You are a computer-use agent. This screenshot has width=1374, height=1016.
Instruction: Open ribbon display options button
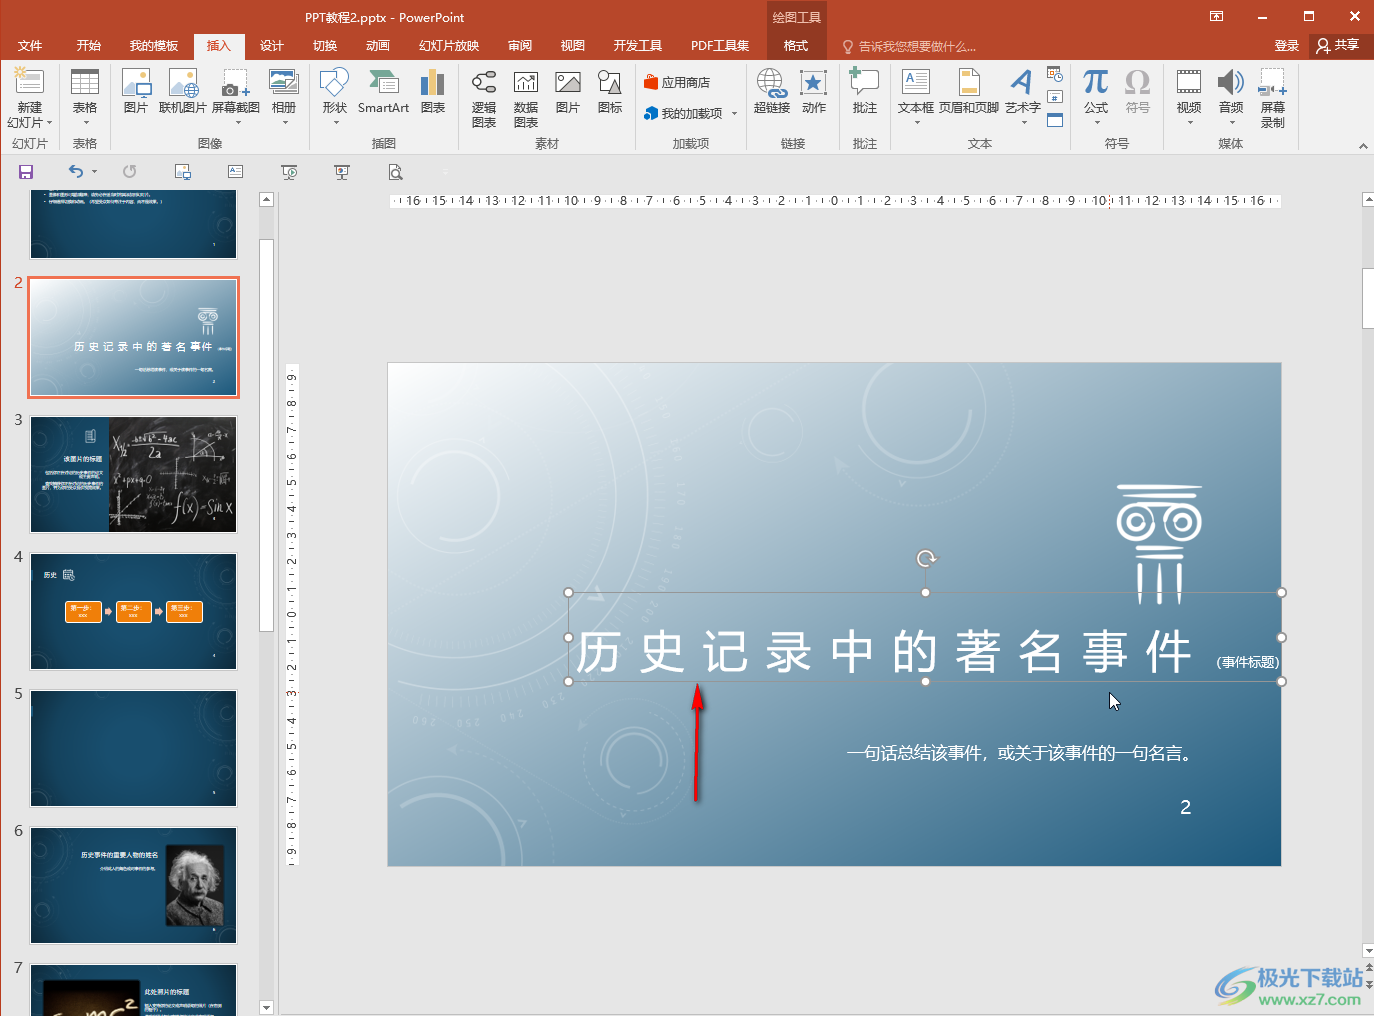[x=1217, y=16]
